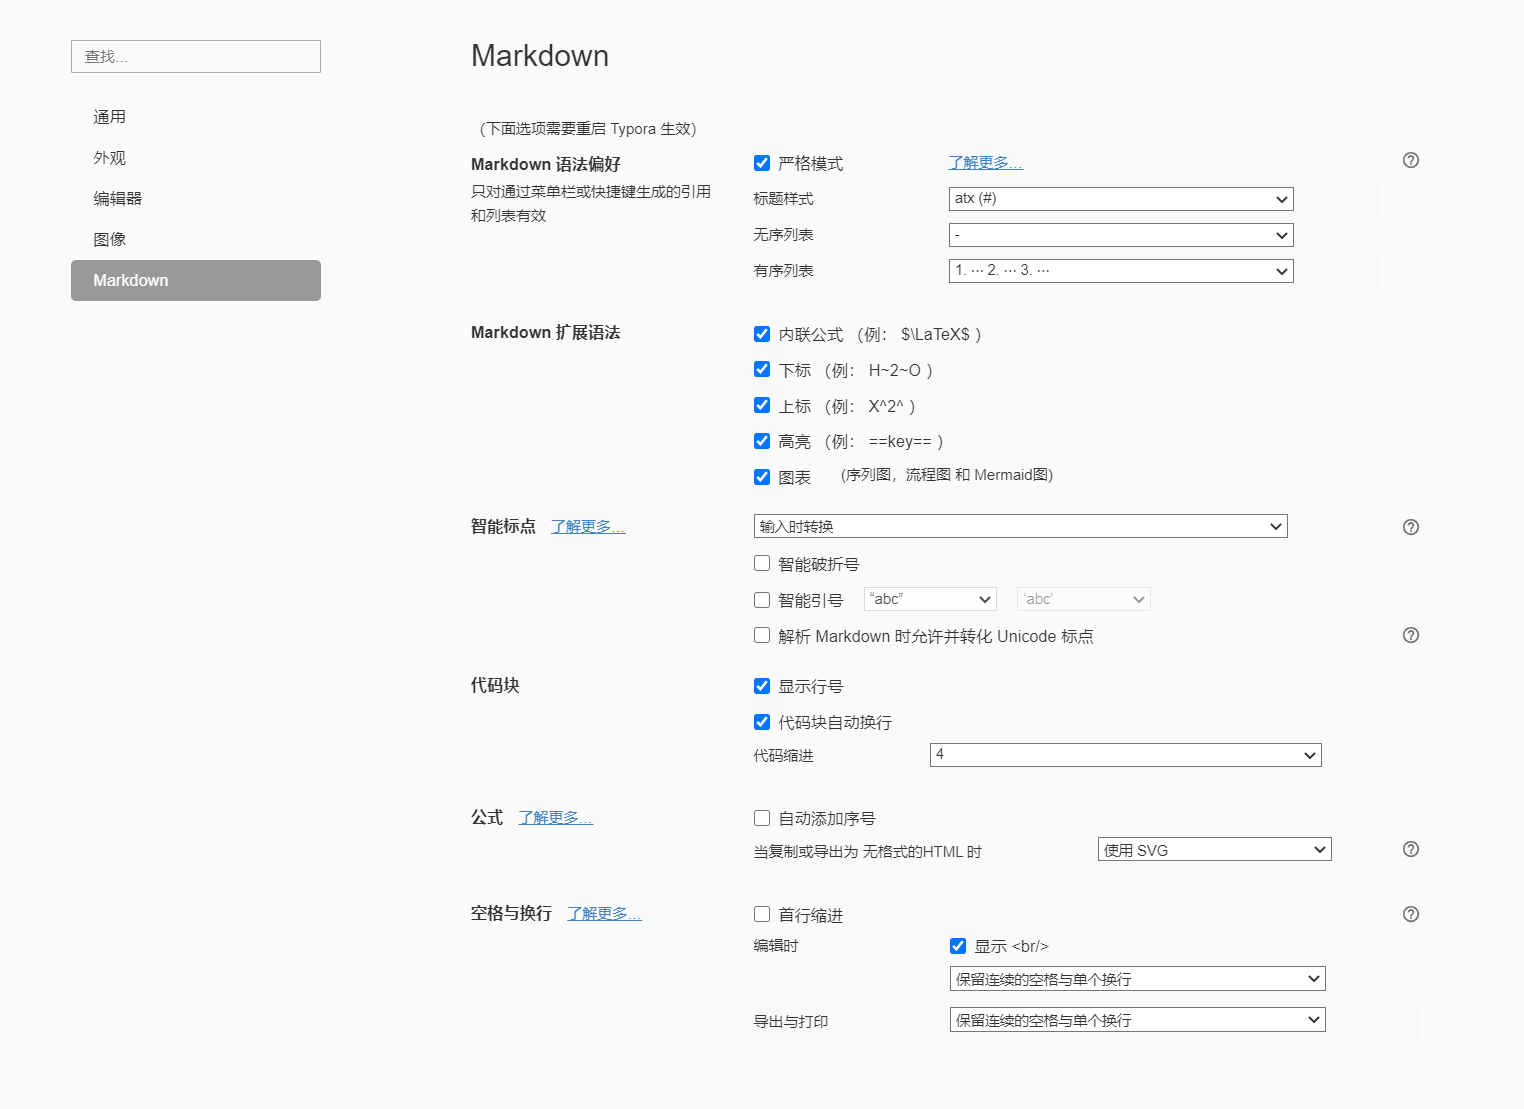Uncheck the 下标 option

(x=762, y=369)
